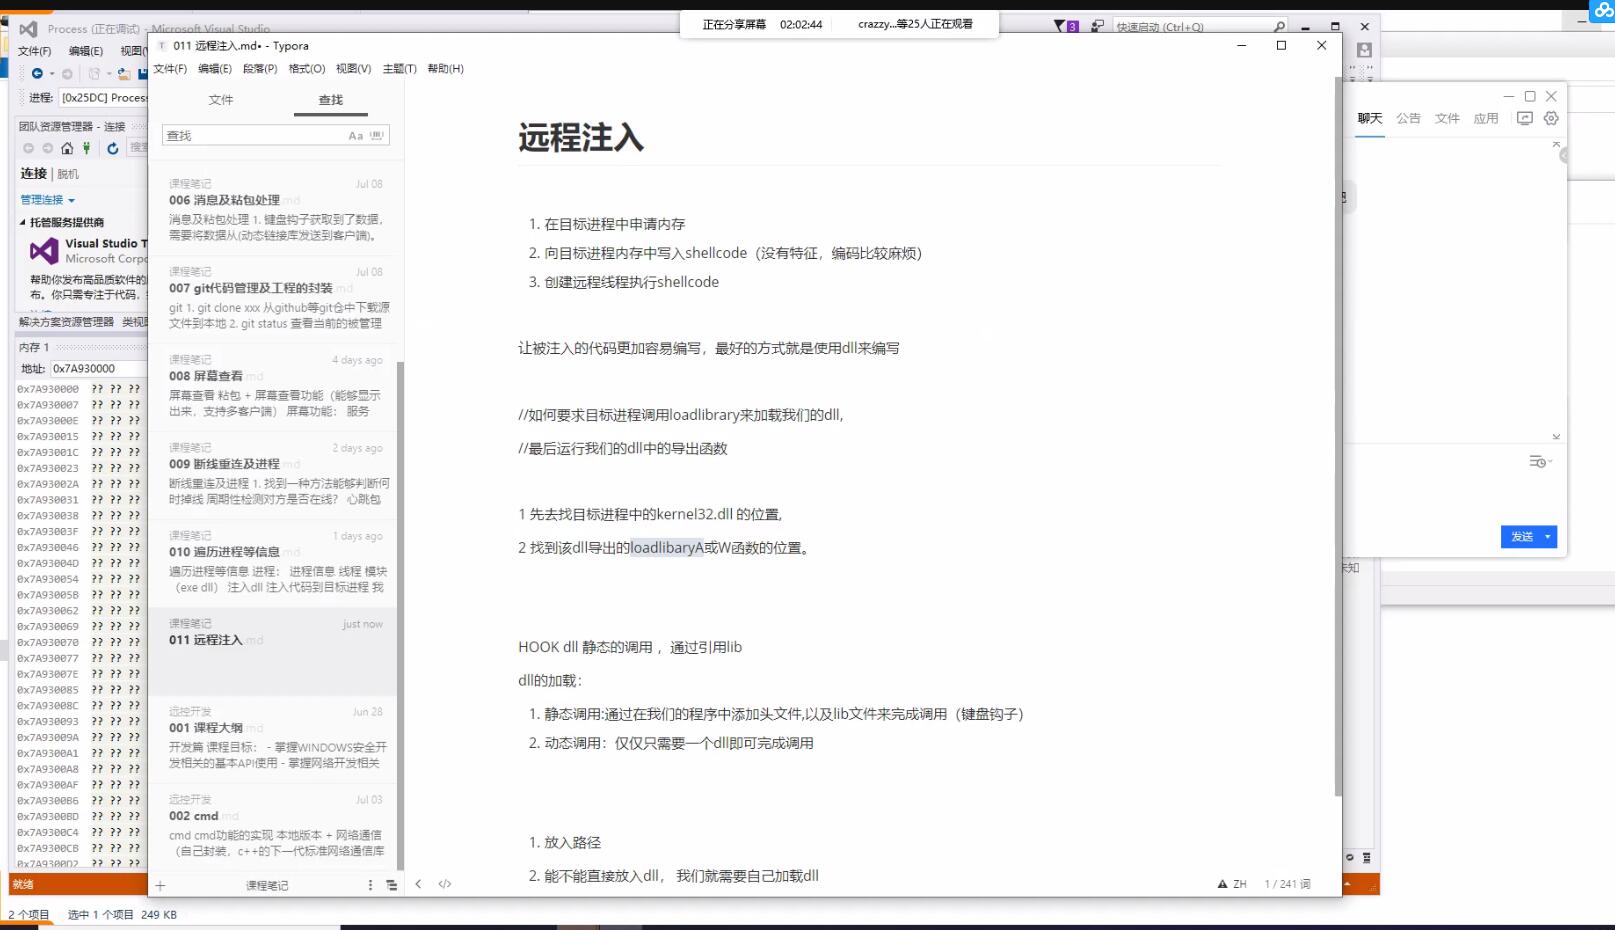The image size is (1615, 930).
Task: Open the 编辑(E) menu in Typora
Action: click(x=215, y=69)
